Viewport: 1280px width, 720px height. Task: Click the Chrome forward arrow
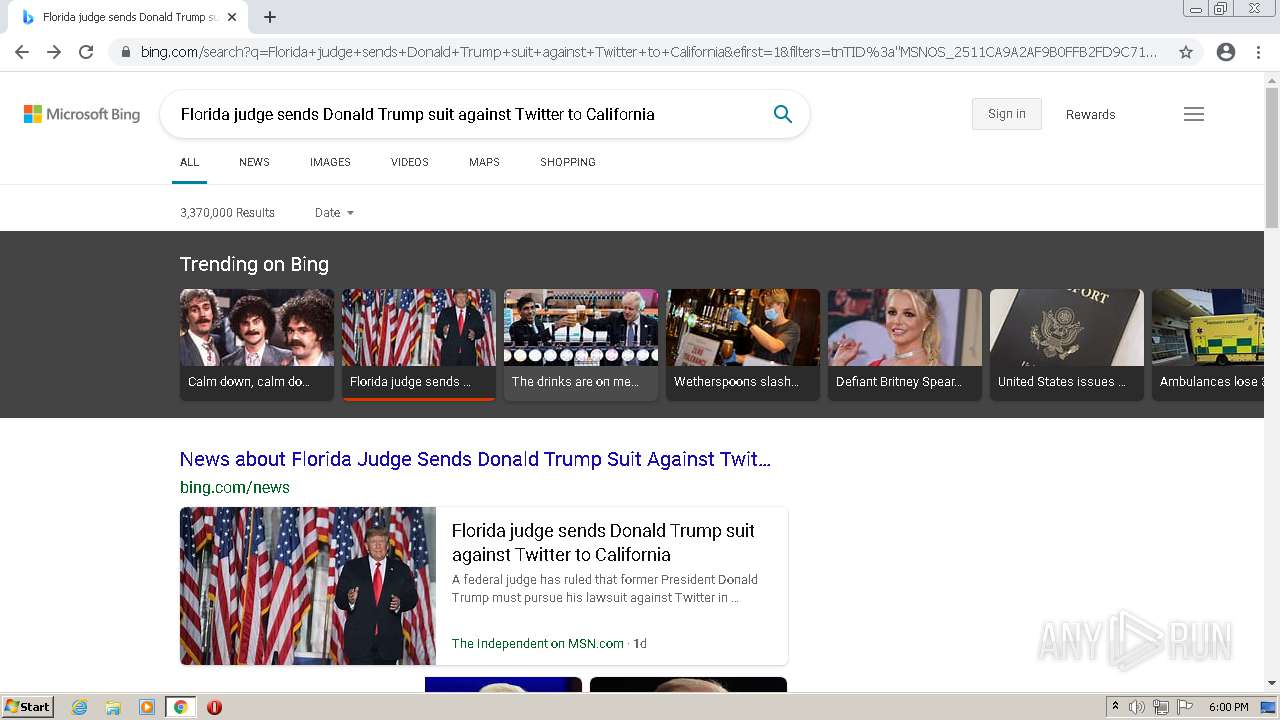click(x=54, y=52)
